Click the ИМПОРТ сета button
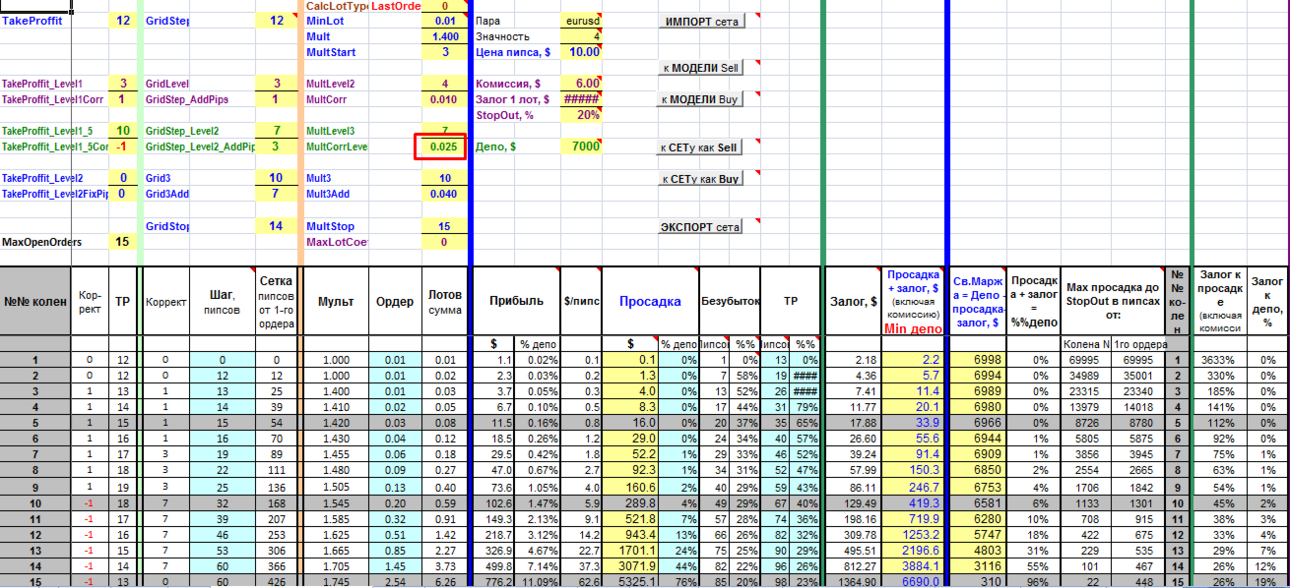Image resolution: width=1290 pixels, height=588 pixels. [702, 21]
